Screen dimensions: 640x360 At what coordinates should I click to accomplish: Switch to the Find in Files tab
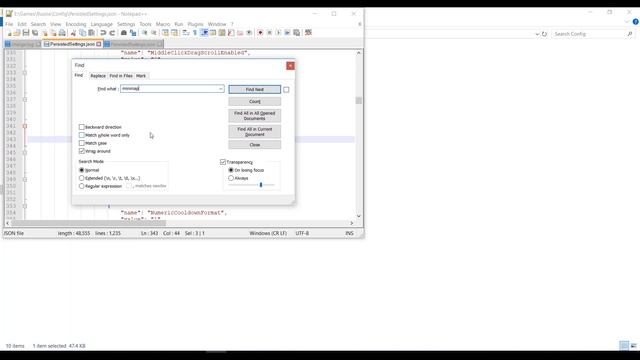pyautogui.click(x=121, y=76)
